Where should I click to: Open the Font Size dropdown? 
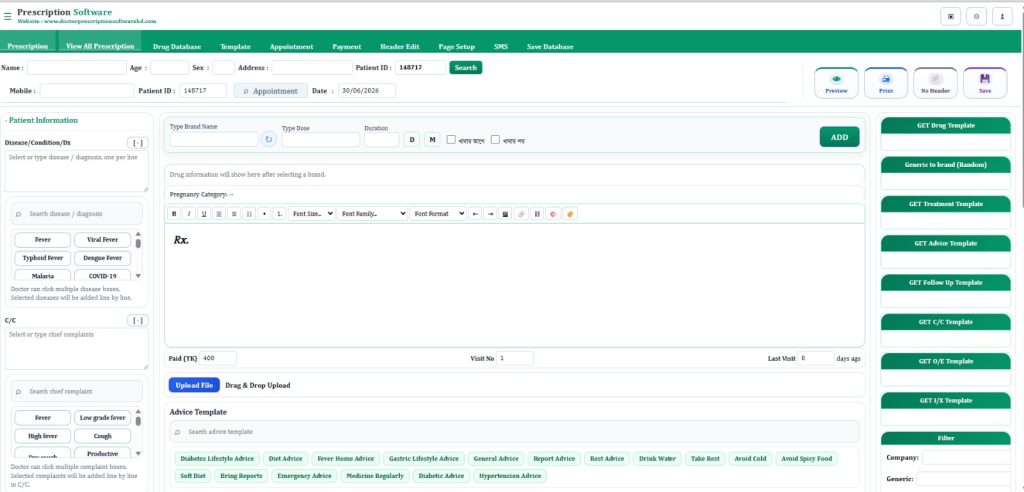[x=312, y=214]
